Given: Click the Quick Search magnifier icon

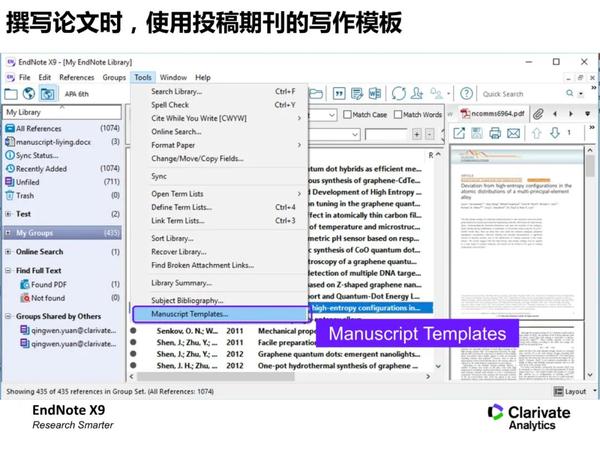Looking at the screenshot, I should [x=569, y=93].
